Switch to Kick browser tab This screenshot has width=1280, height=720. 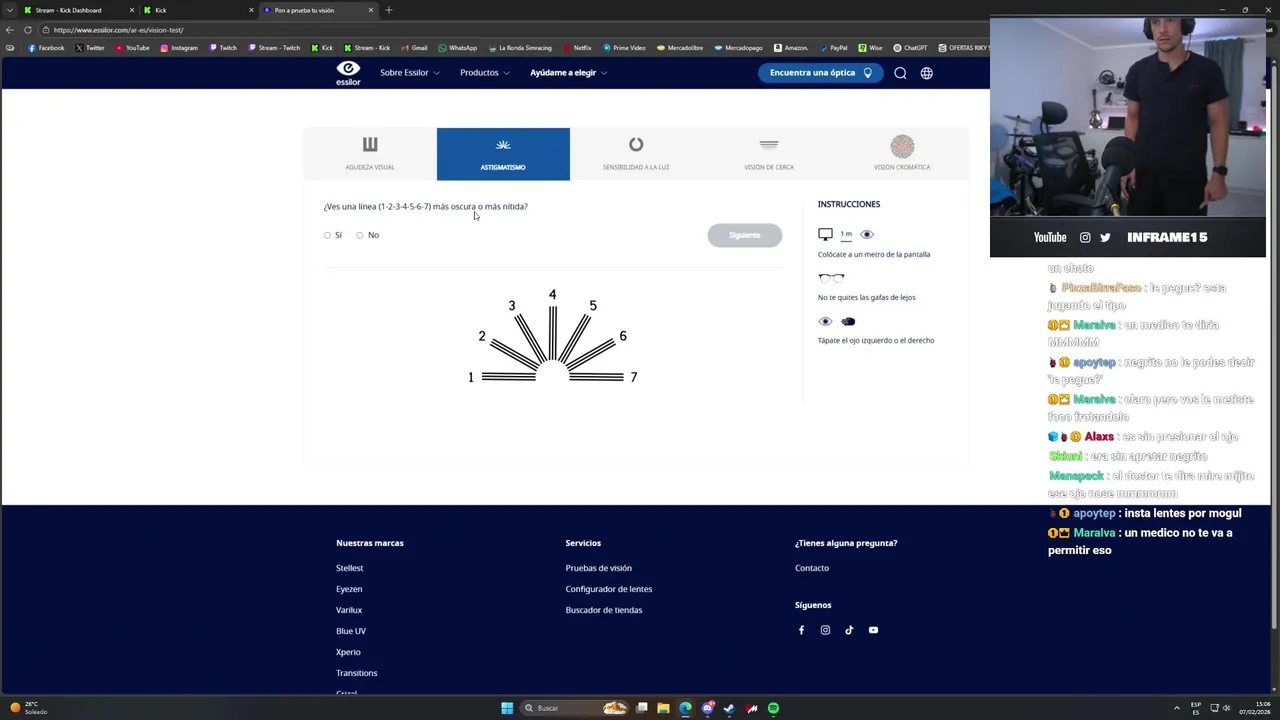coord(198,10)
